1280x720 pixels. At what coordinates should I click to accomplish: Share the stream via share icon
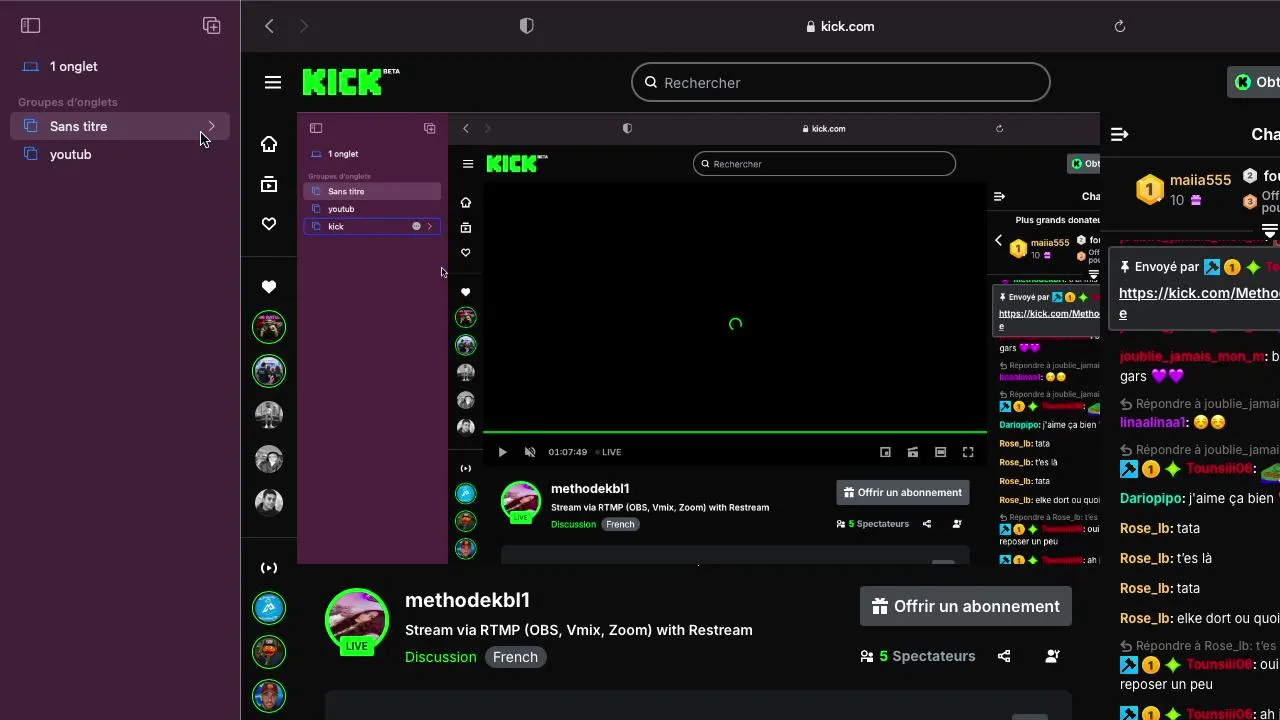click(x=1004, y=656)
